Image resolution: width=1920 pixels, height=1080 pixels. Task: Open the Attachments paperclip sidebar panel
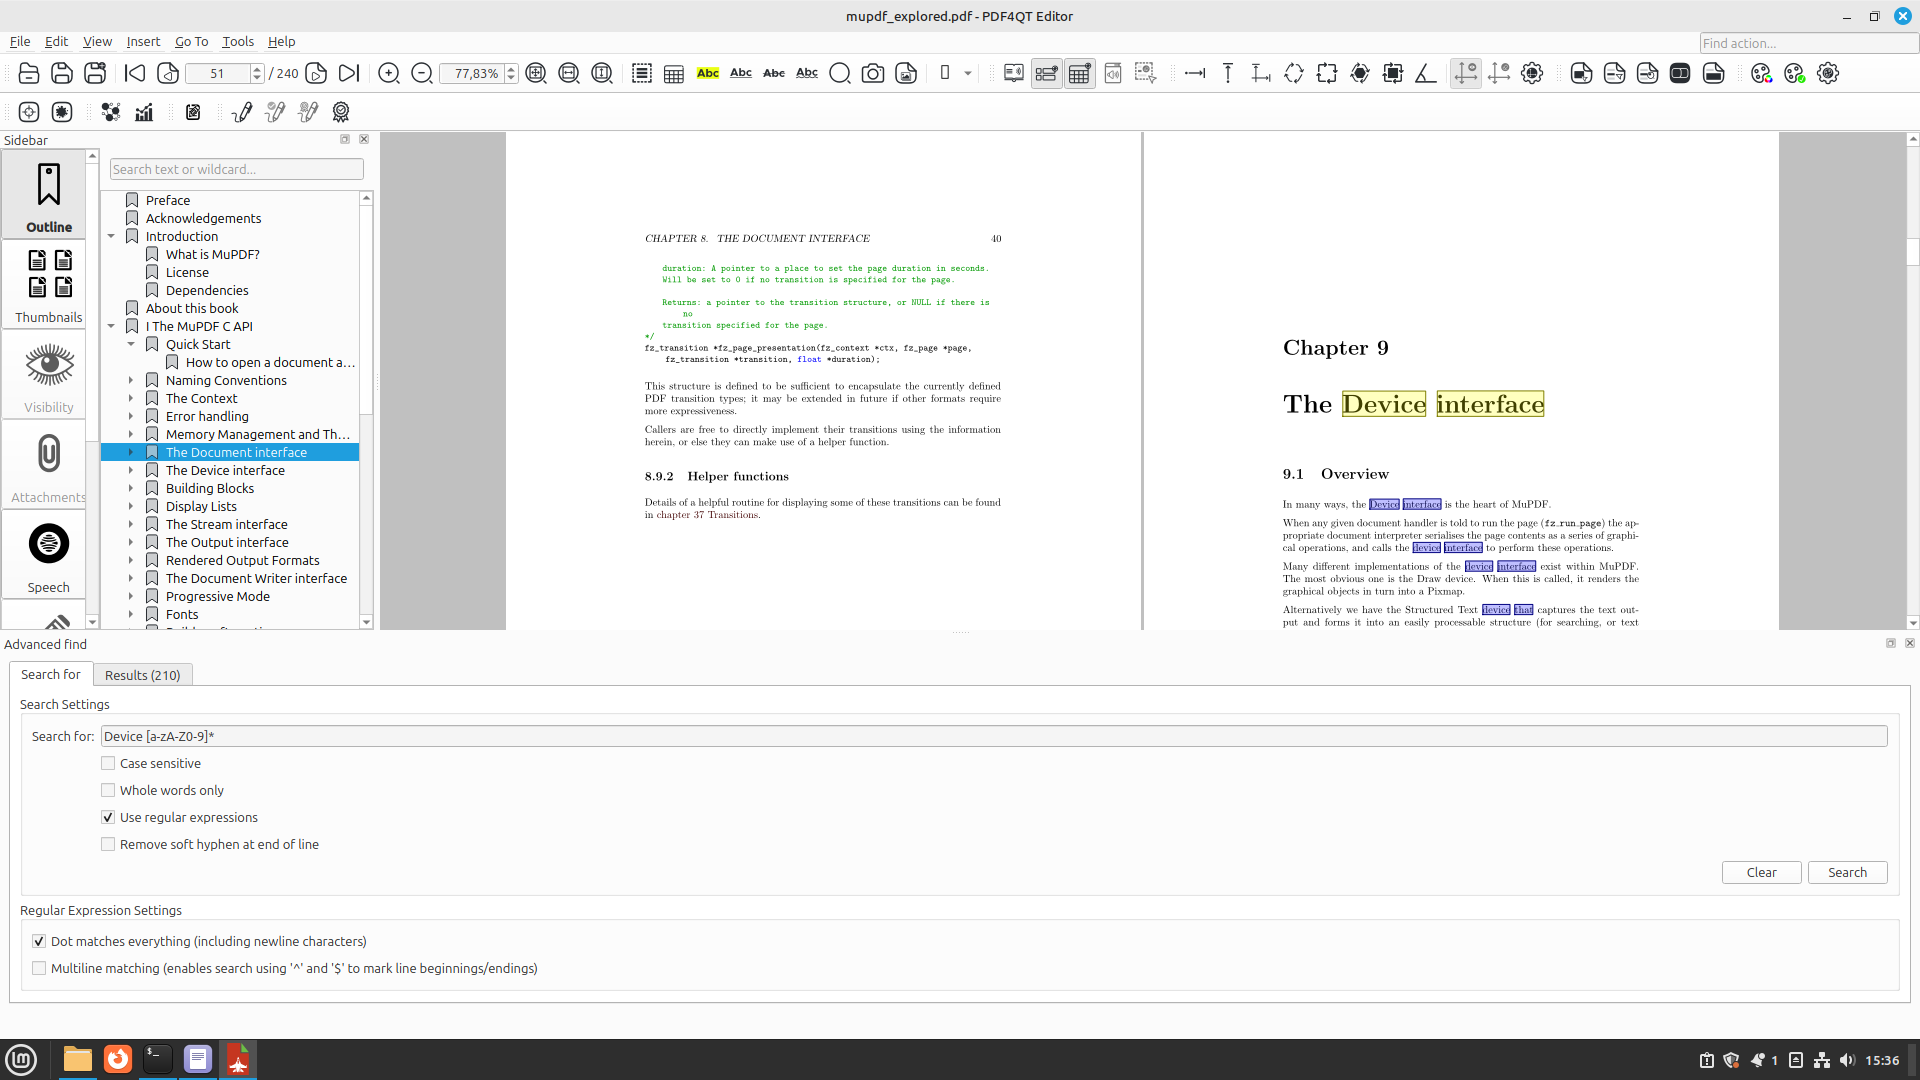49,465
